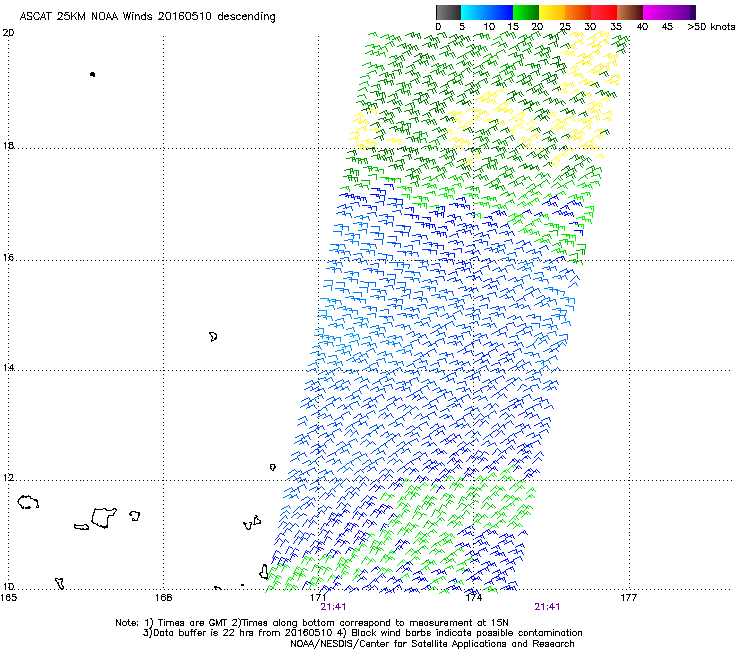
Task: Click longitude label '168' on bottom axis
Action: [163, 598]
